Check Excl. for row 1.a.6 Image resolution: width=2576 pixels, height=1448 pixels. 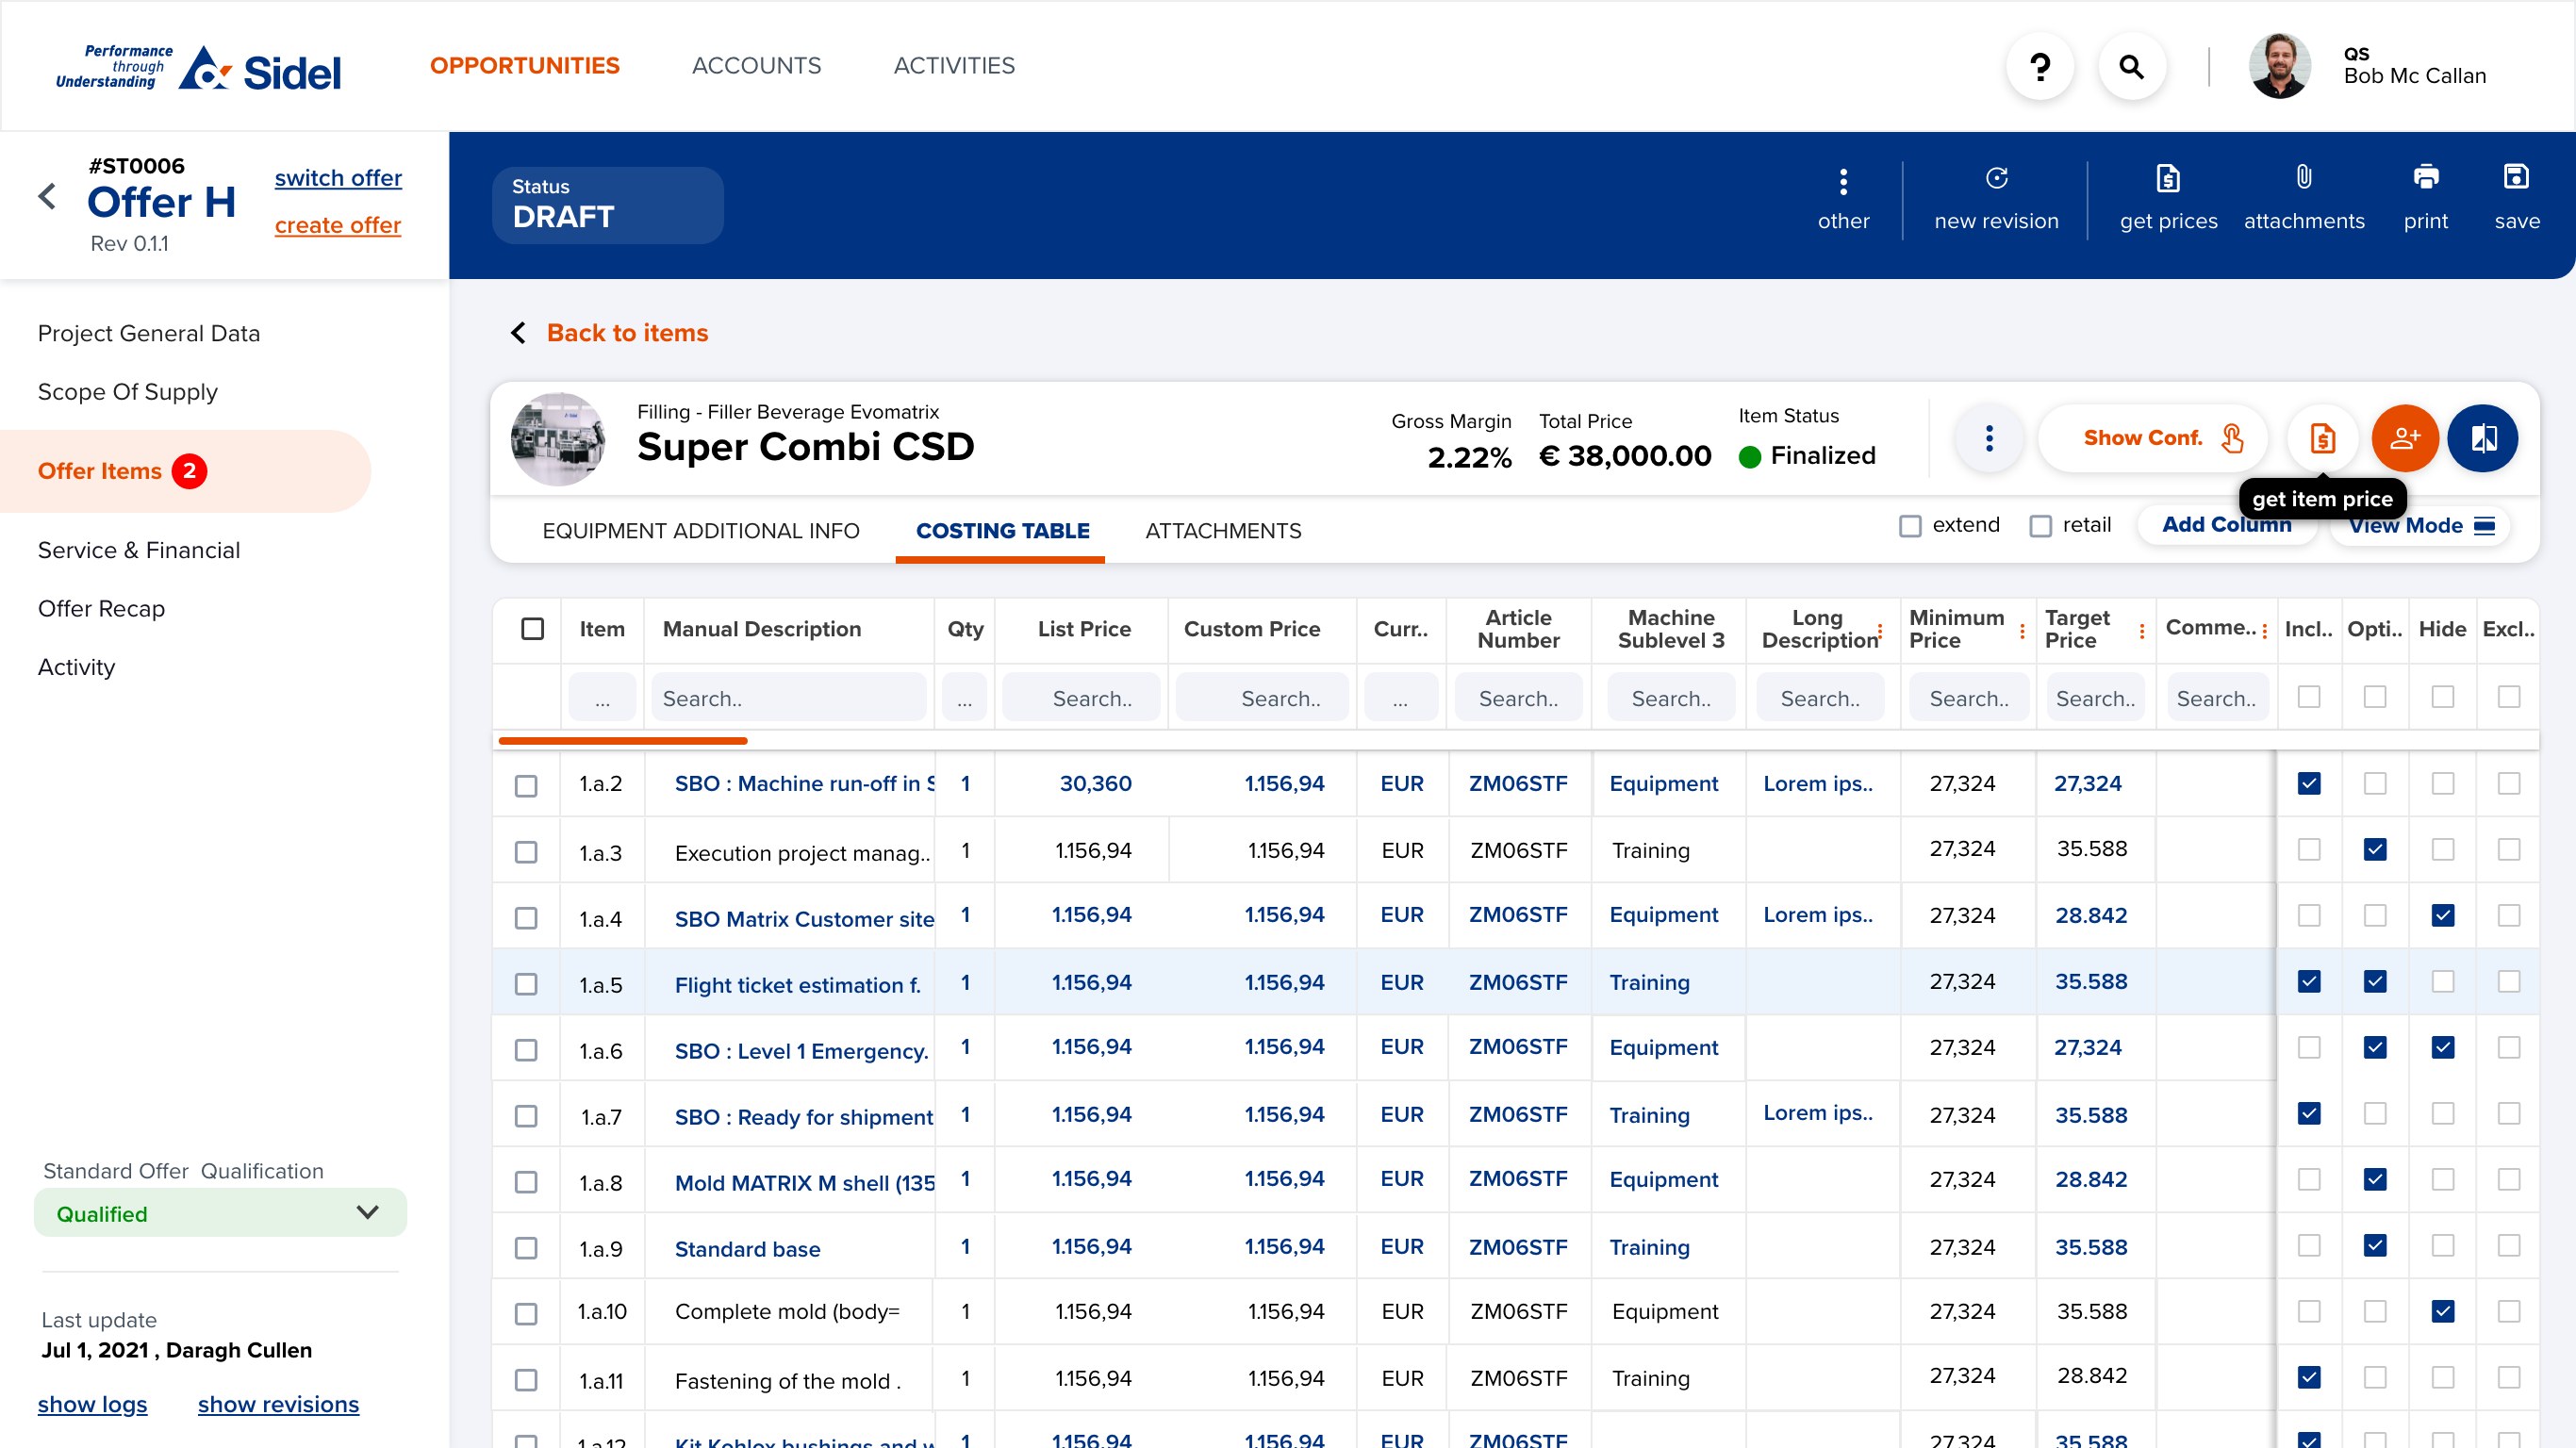2508,1047
